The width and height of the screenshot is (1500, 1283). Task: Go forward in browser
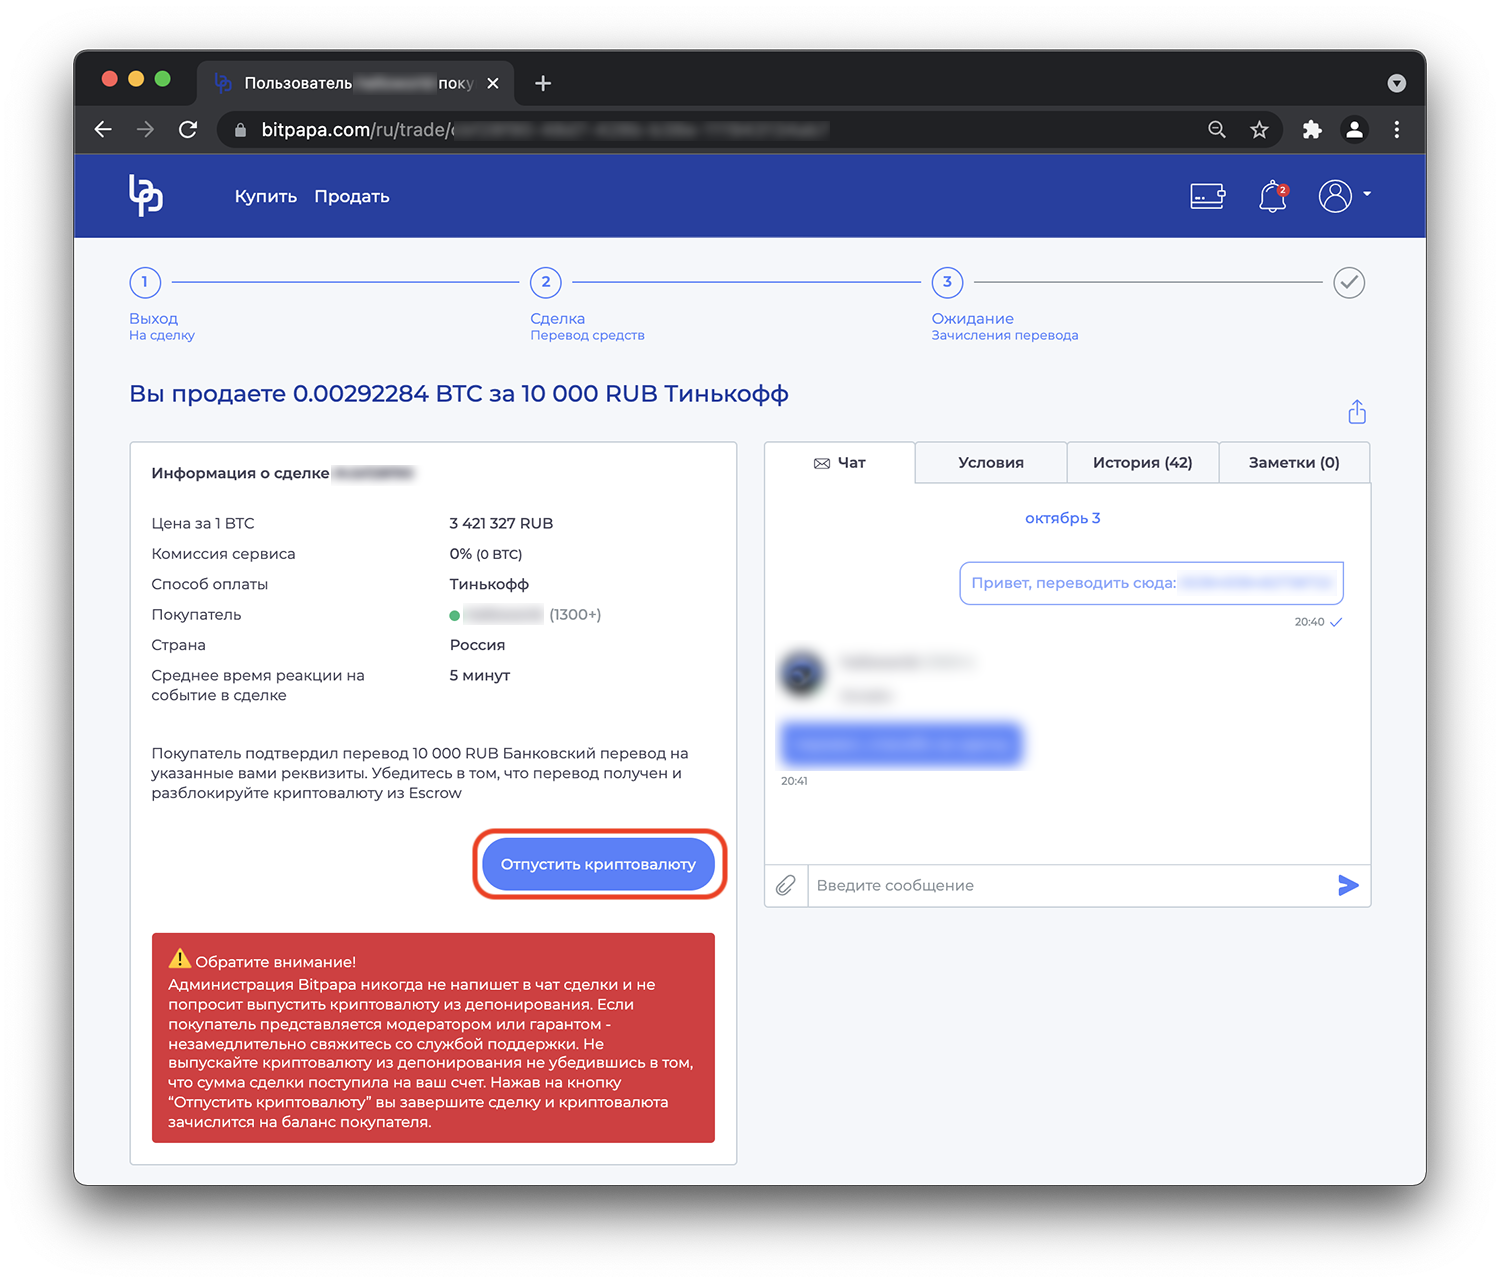(x=146, y=129)
